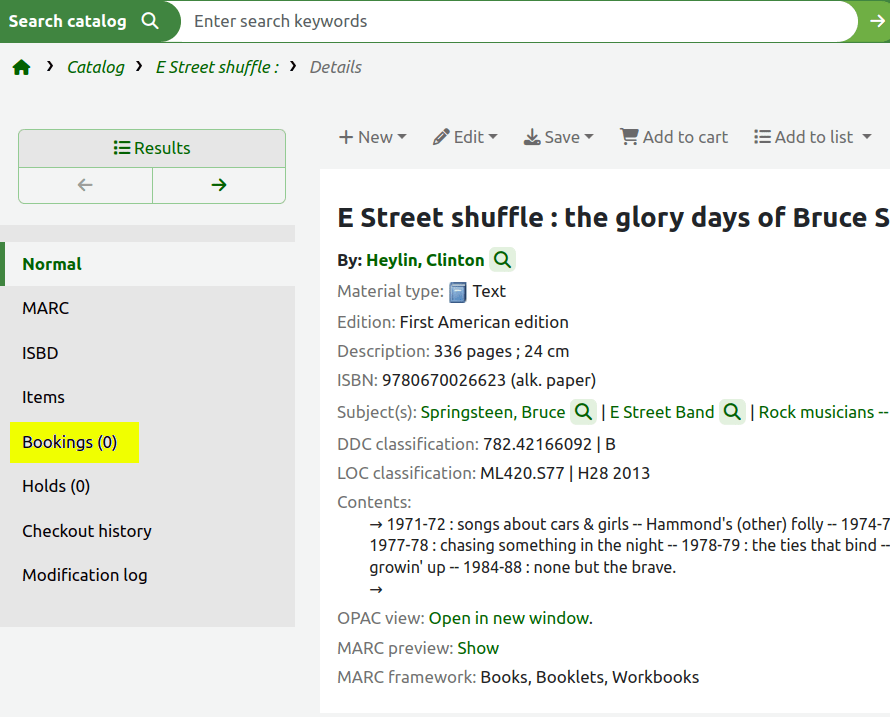890x717 pixels.
Task: Click the ISBN value 9780670026623
Action: (443, 380)
